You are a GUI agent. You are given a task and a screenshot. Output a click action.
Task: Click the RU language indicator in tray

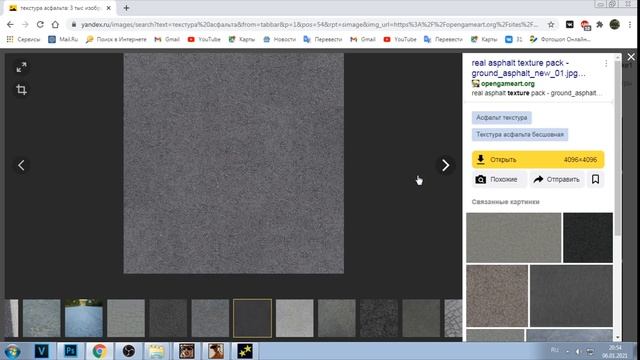click(x=554, y=350)
